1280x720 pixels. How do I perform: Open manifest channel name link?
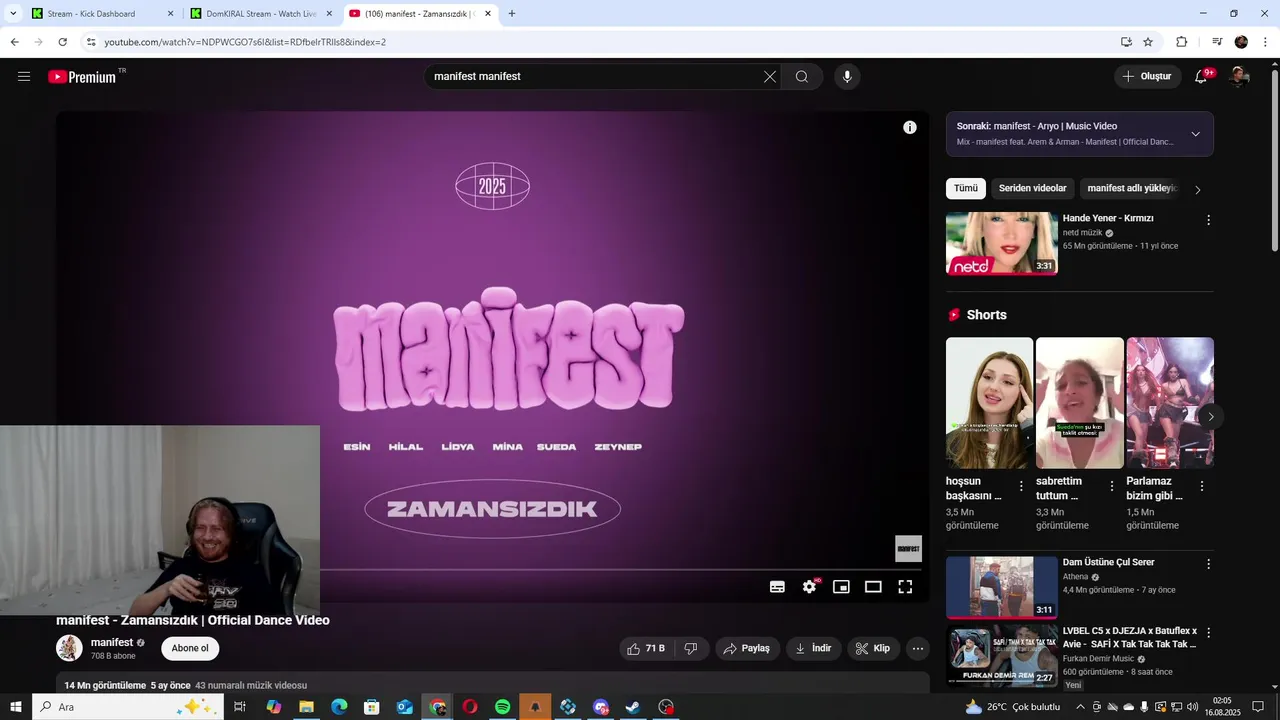112,642
